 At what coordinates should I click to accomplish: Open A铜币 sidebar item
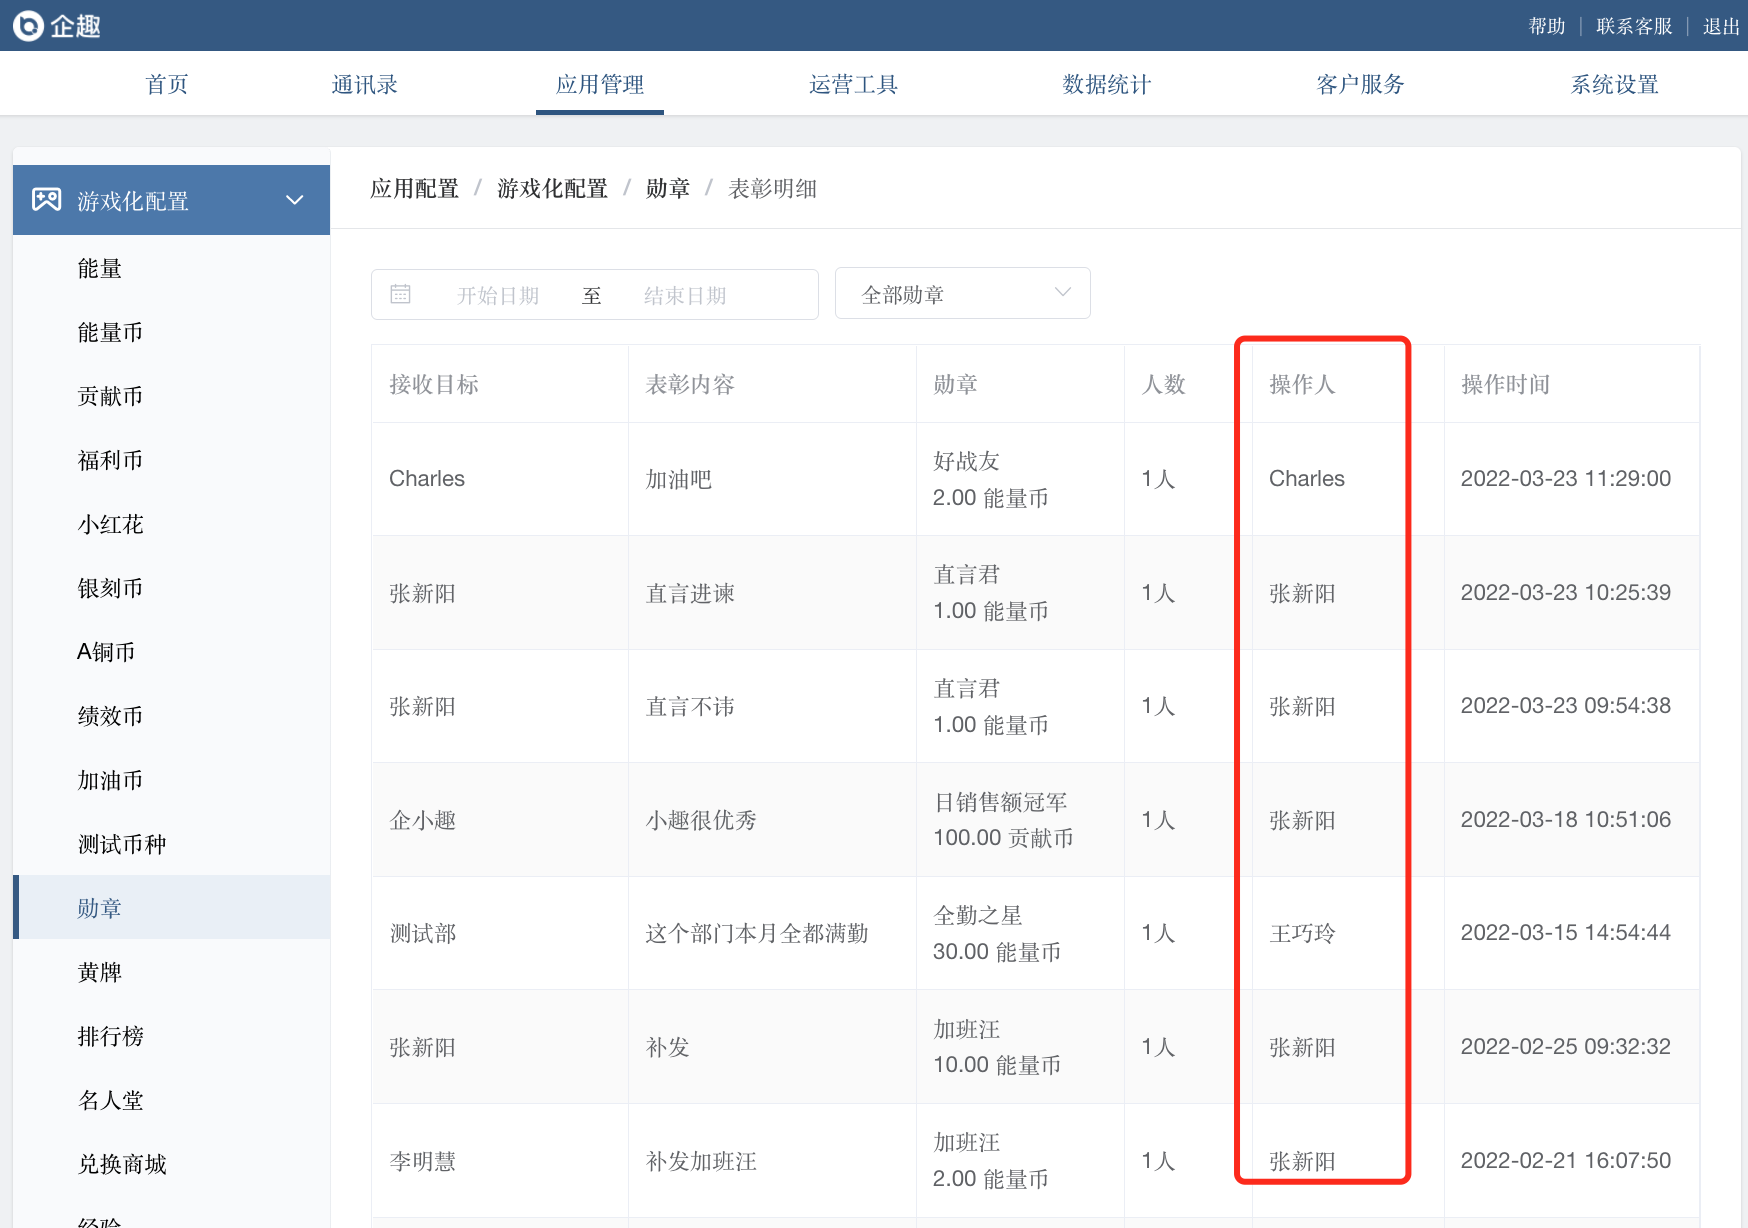click(x=171, y=652)
